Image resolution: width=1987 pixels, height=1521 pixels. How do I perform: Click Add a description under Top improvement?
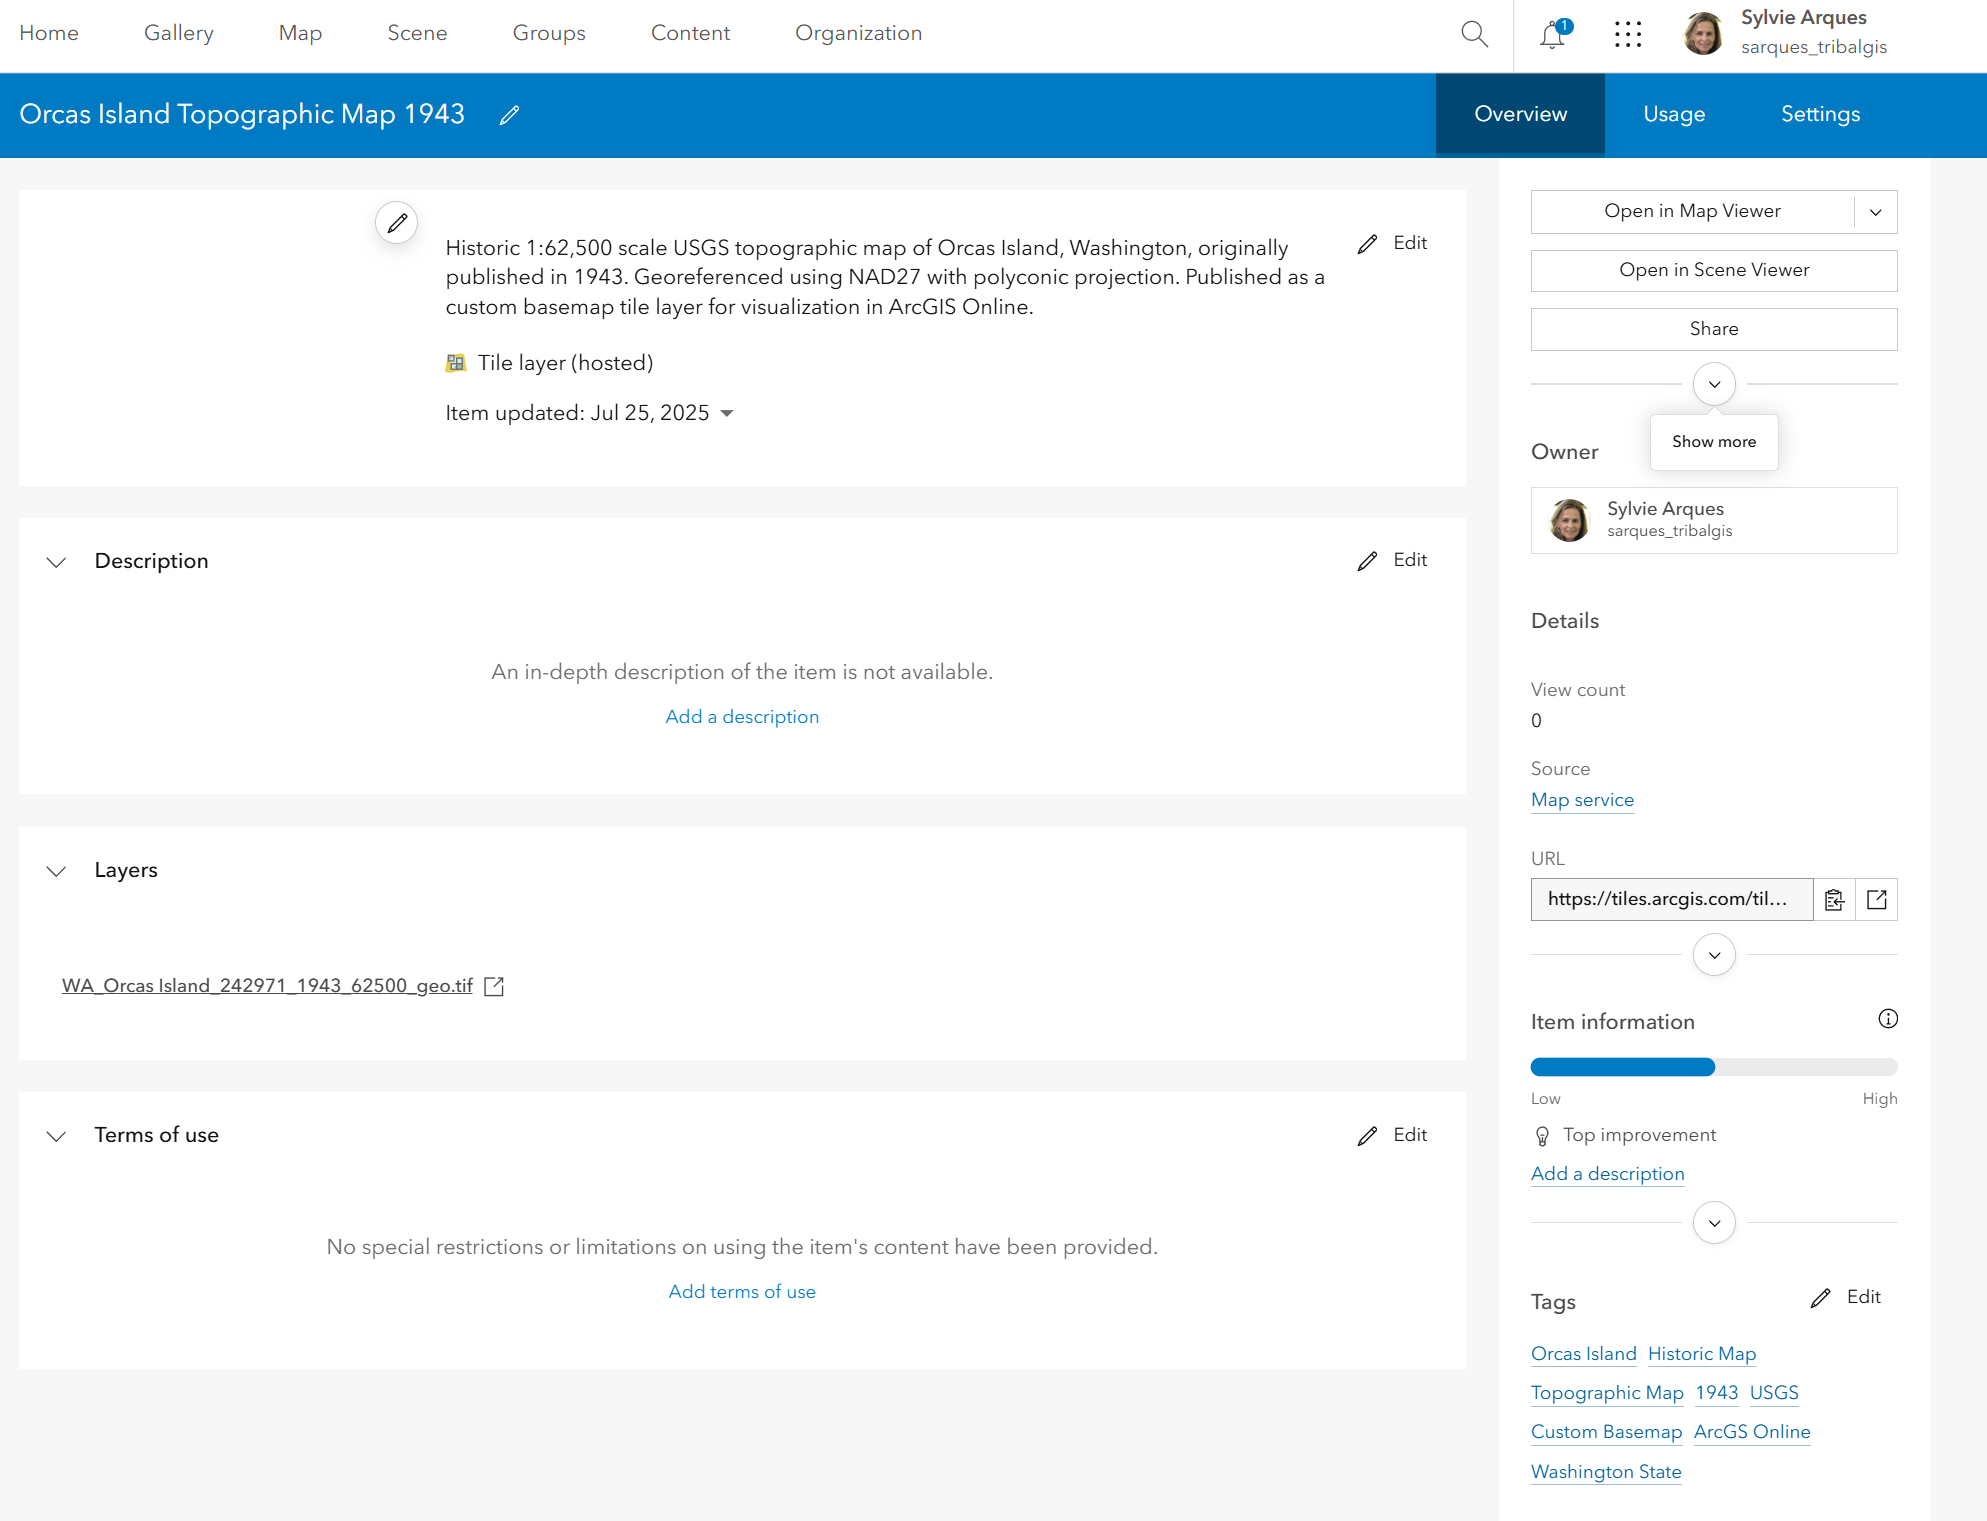coord(1607,1174)
